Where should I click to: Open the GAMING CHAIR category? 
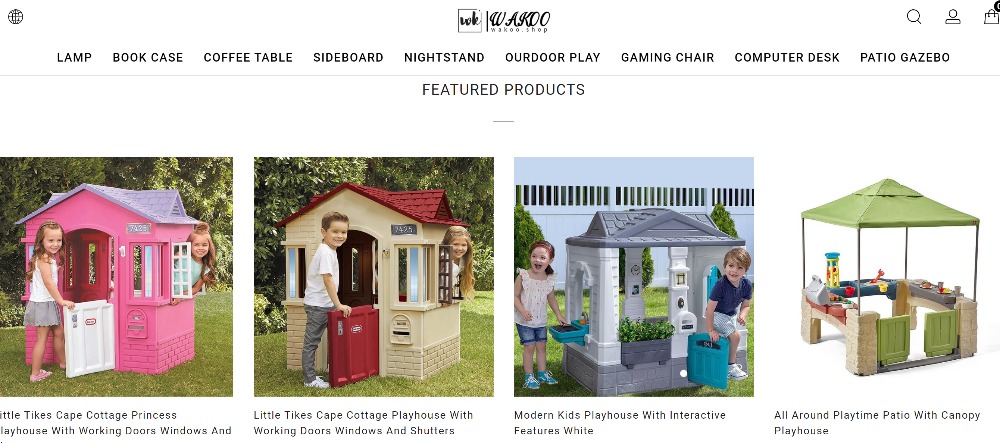point(668,57)
